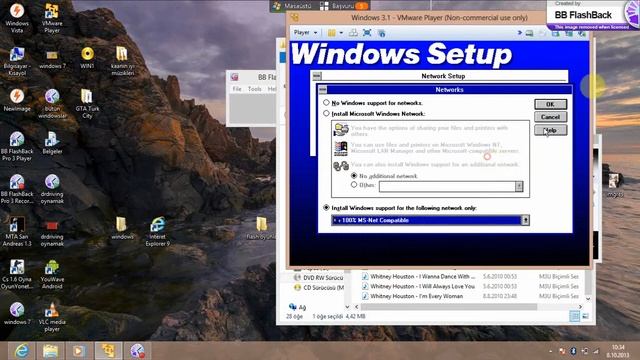This screenshot has width=640, height=360.
Task: Select 'Whitney Houston - I Will Always Love You' file
Action: (x=418, y=286)
